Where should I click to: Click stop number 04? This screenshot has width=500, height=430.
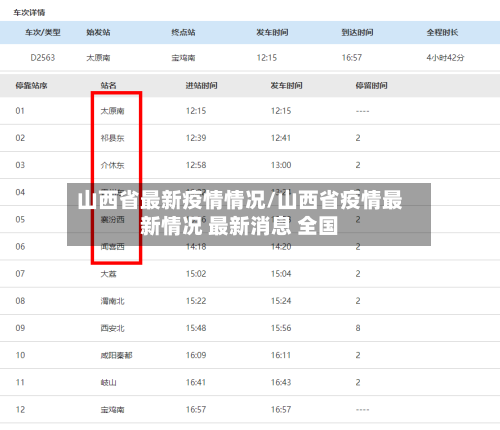(20, 192)
